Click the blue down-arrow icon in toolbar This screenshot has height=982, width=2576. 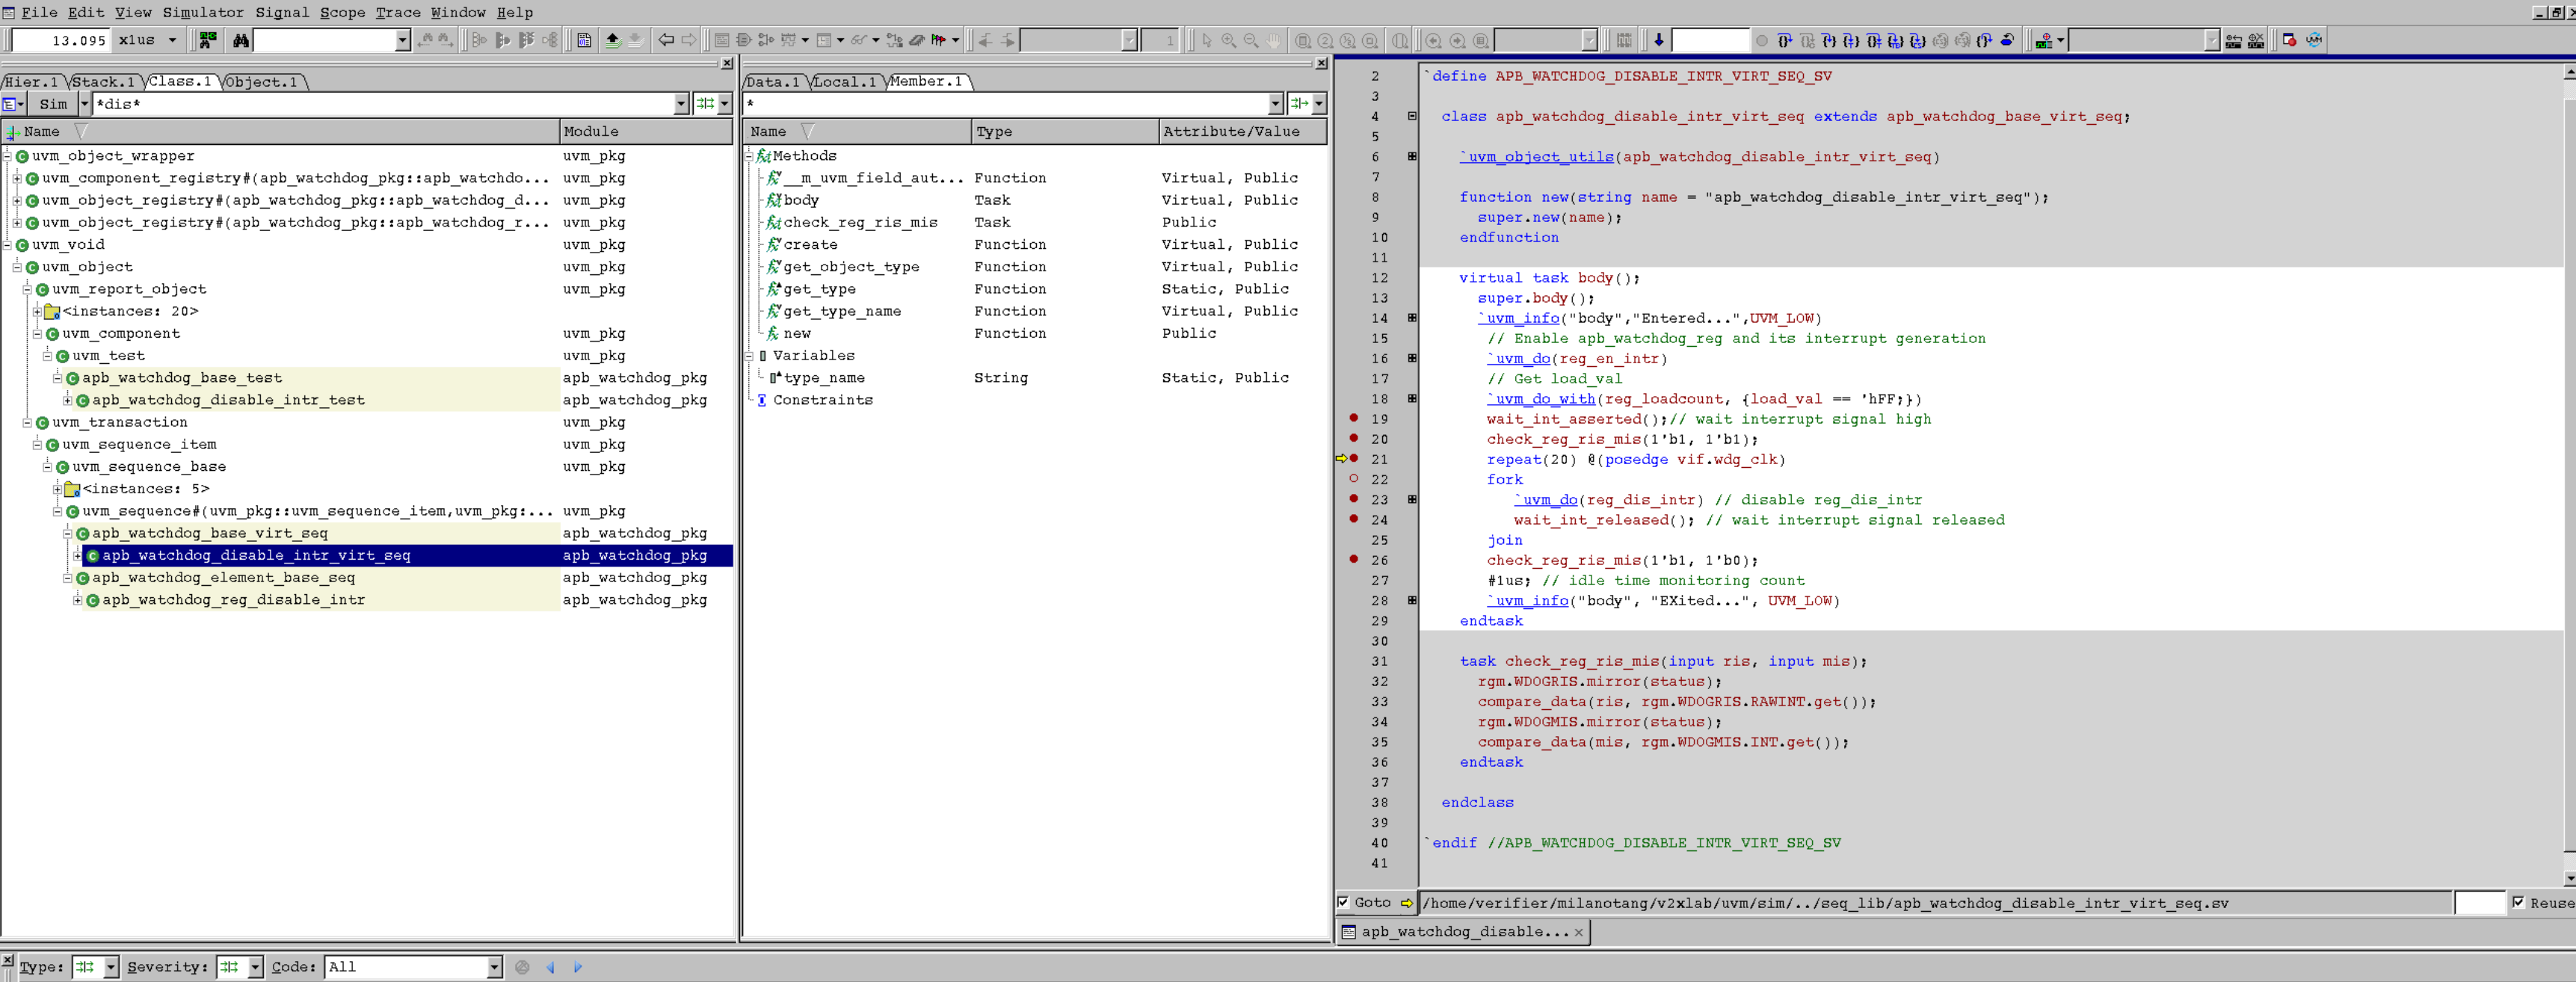point(1659,41)
